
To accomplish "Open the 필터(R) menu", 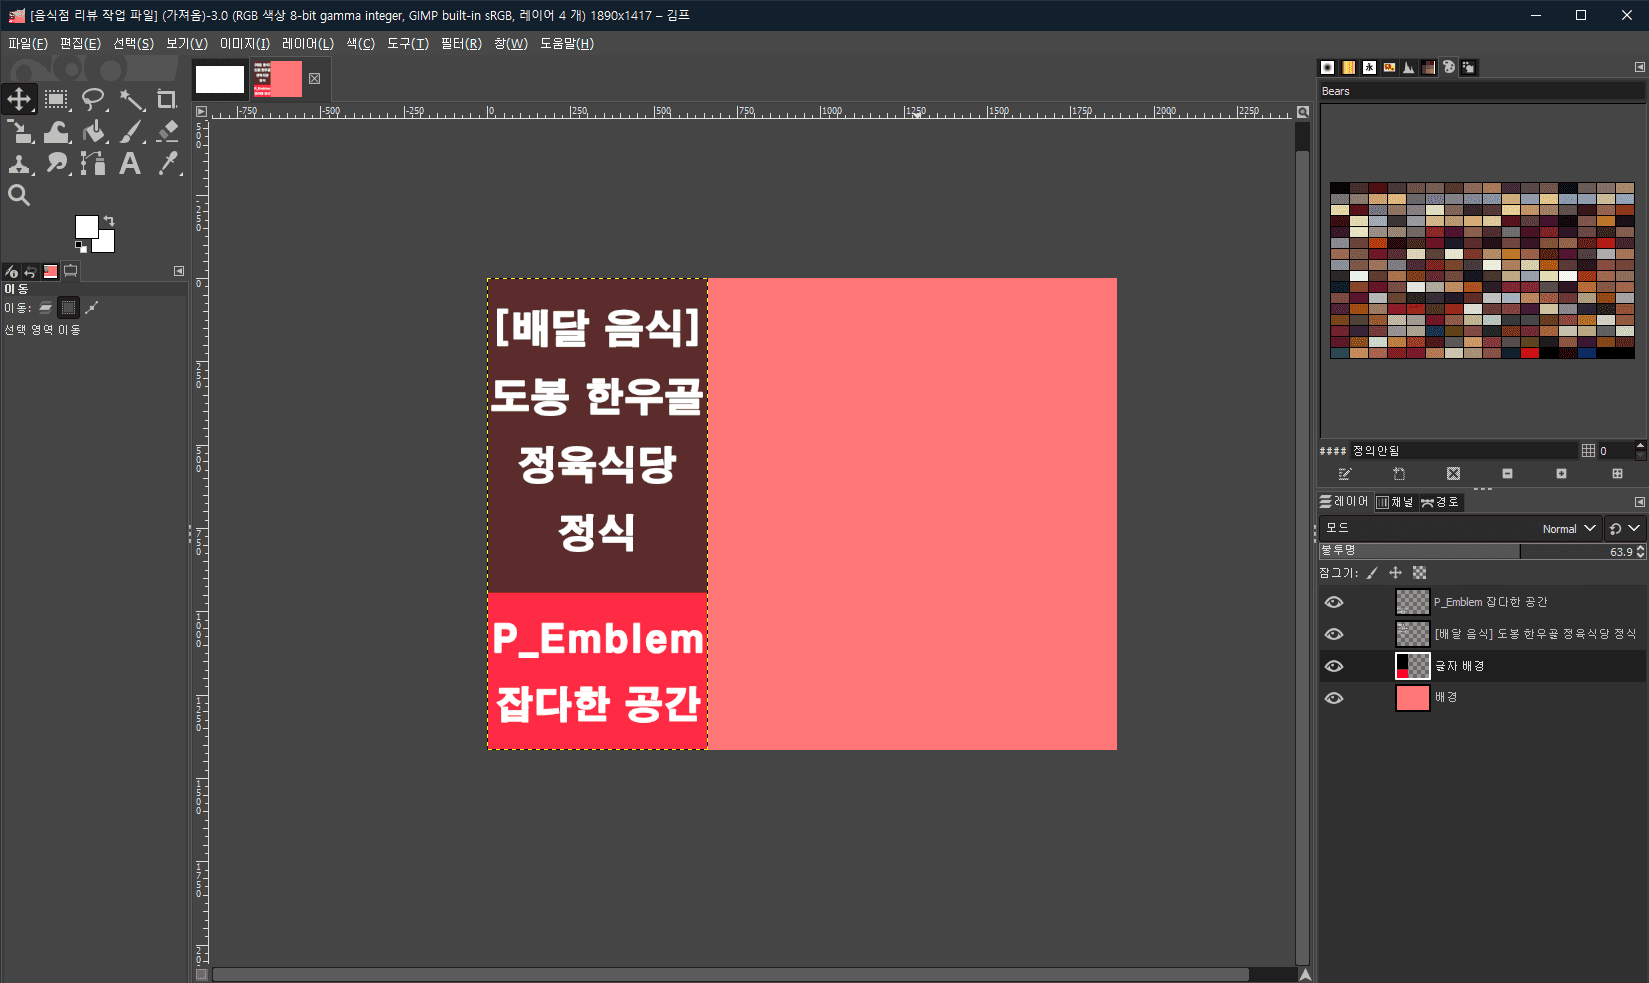I will coord(461,43).
